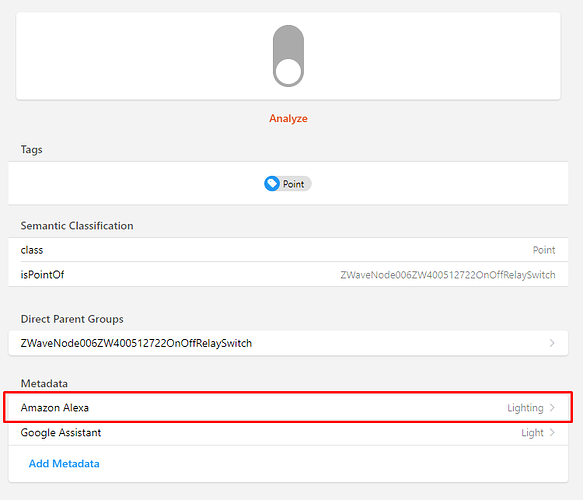The height and width of the screenshot is (500, 583).
Task: Click Add Metadata link
Action: 64,464
